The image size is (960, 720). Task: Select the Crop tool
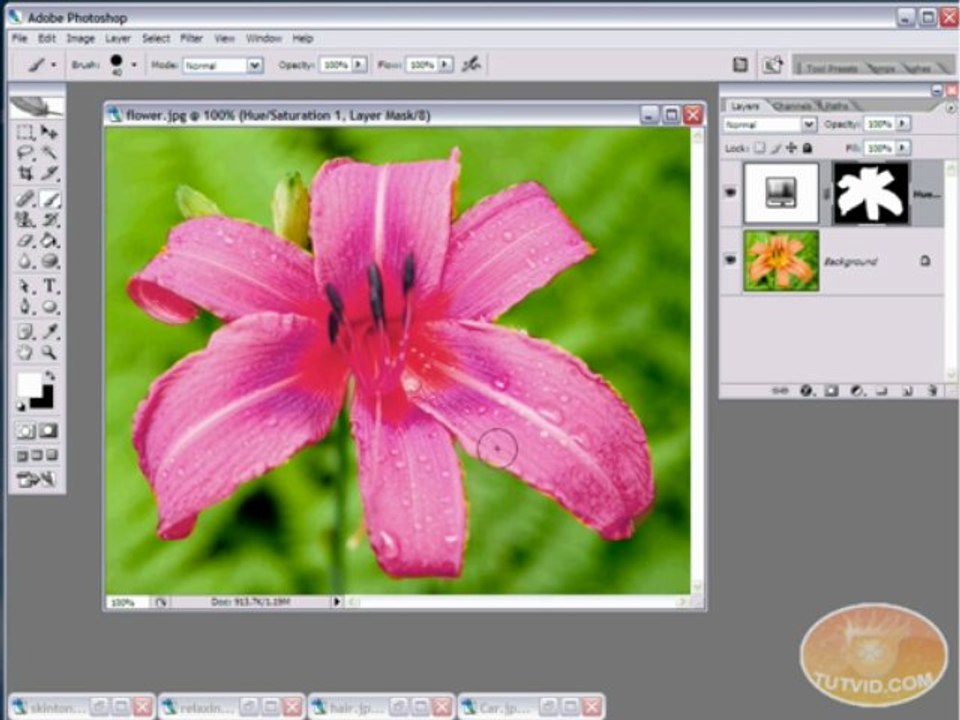25,173
